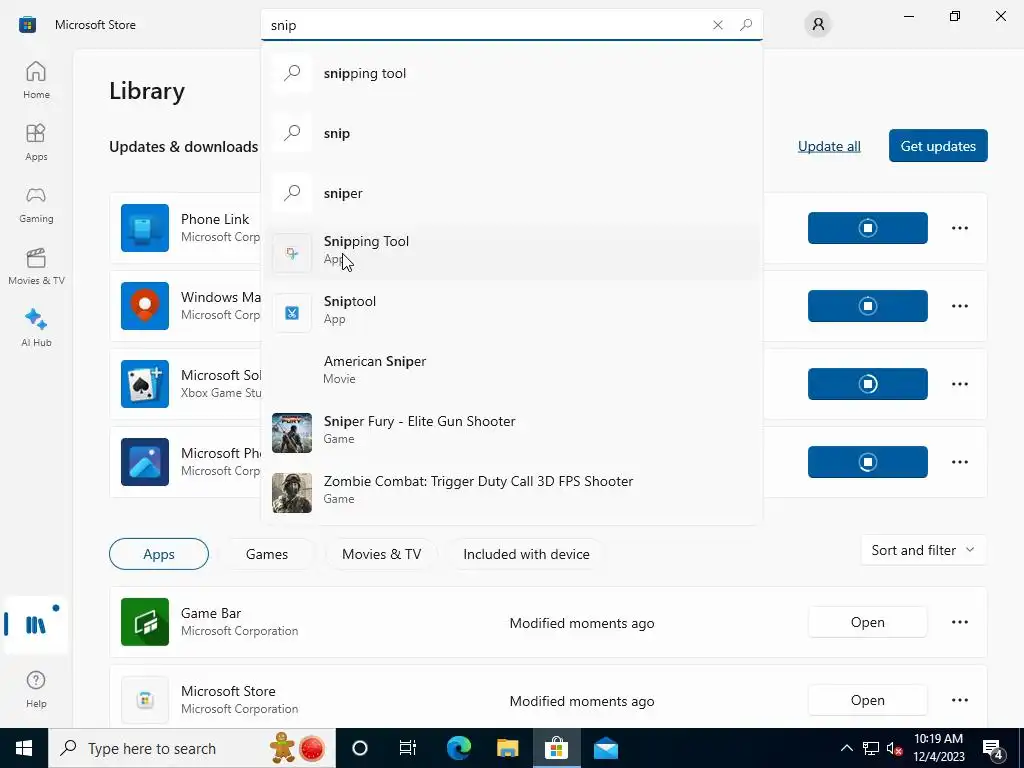The image size is (1024, 768).
Task: Open Cortana circle on the taskbar
Action: pos(360,748)
